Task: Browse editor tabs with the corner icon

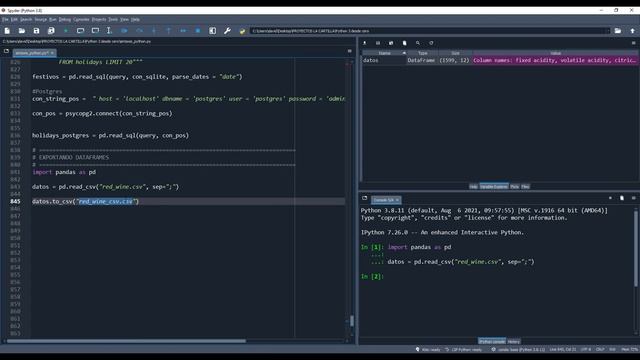Action: coord(6,51)
